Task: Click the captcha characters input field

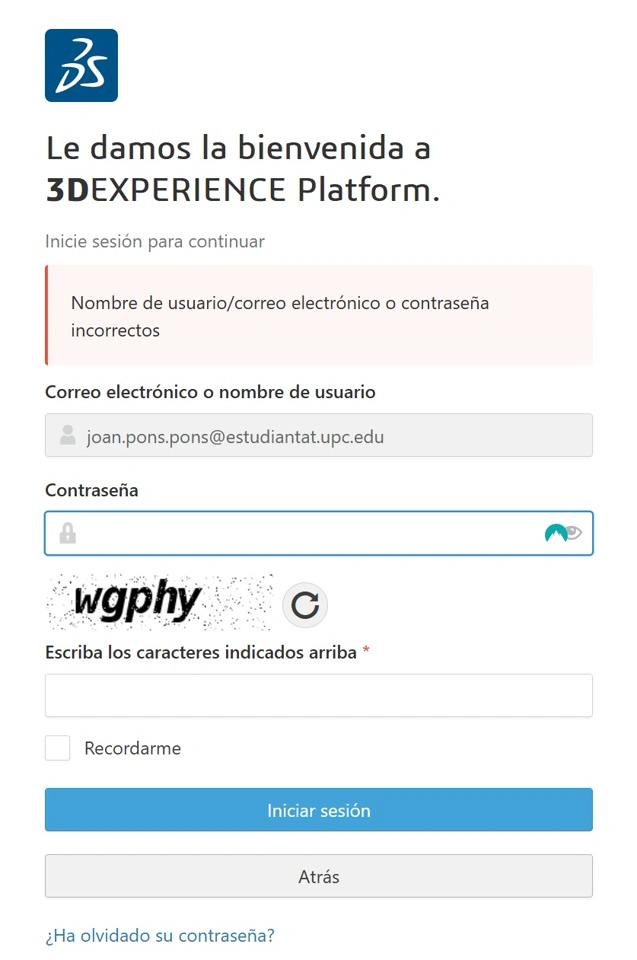Action: [x=318, y=695]
